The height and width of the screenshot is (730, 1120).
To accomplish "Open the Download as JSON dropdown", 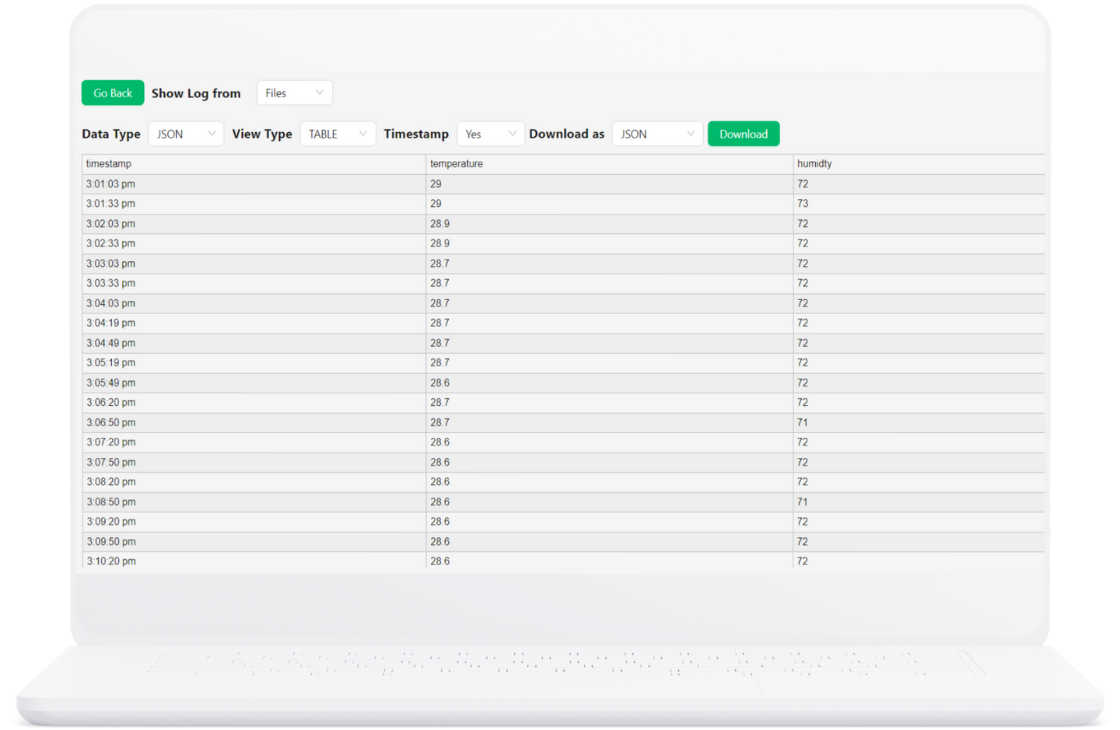I will tap(658, 134).
